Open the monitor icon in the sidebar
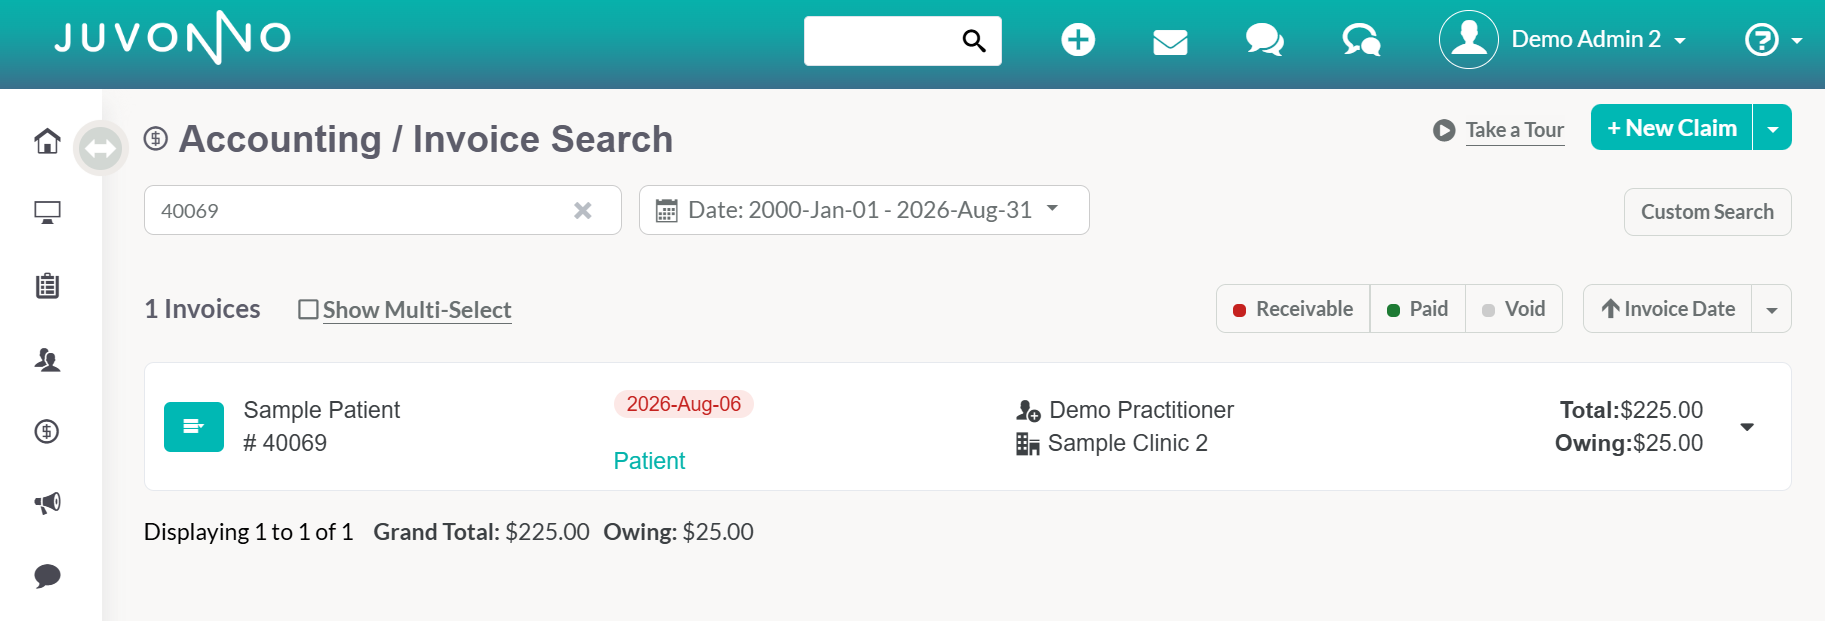1825x621 pixels. [47, 212]
